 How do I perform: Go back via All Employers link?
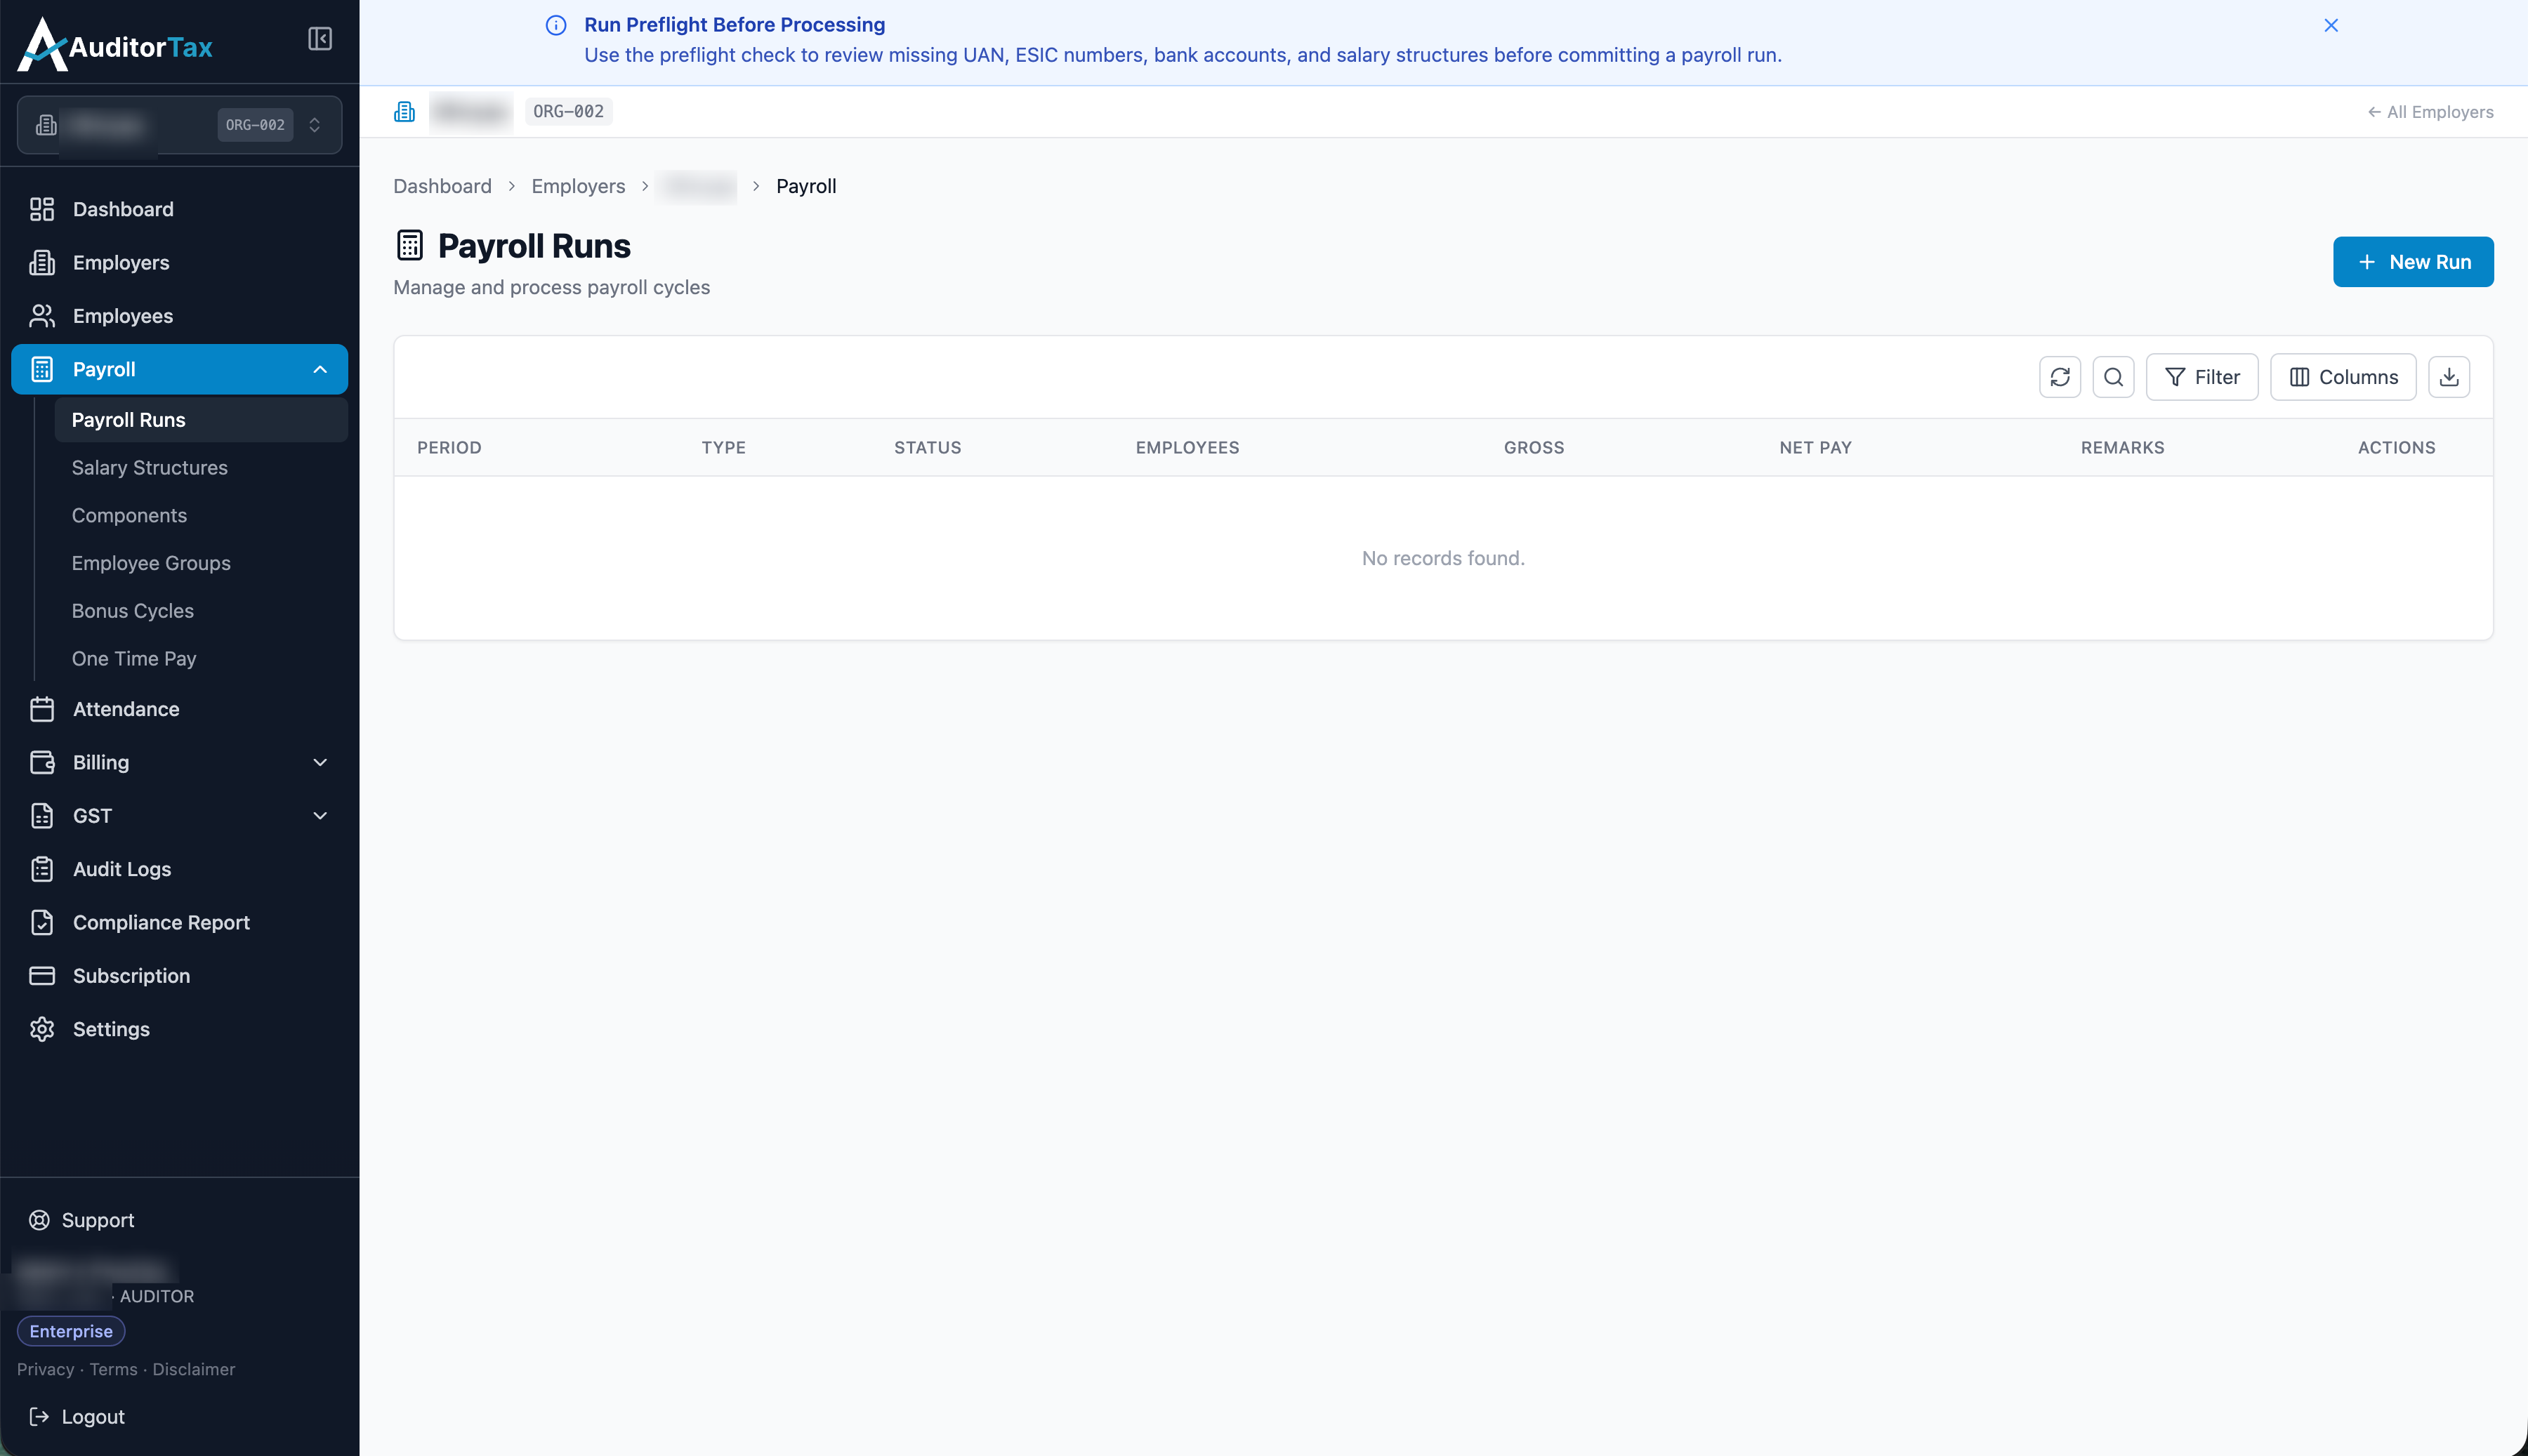tap(2430, 112)
